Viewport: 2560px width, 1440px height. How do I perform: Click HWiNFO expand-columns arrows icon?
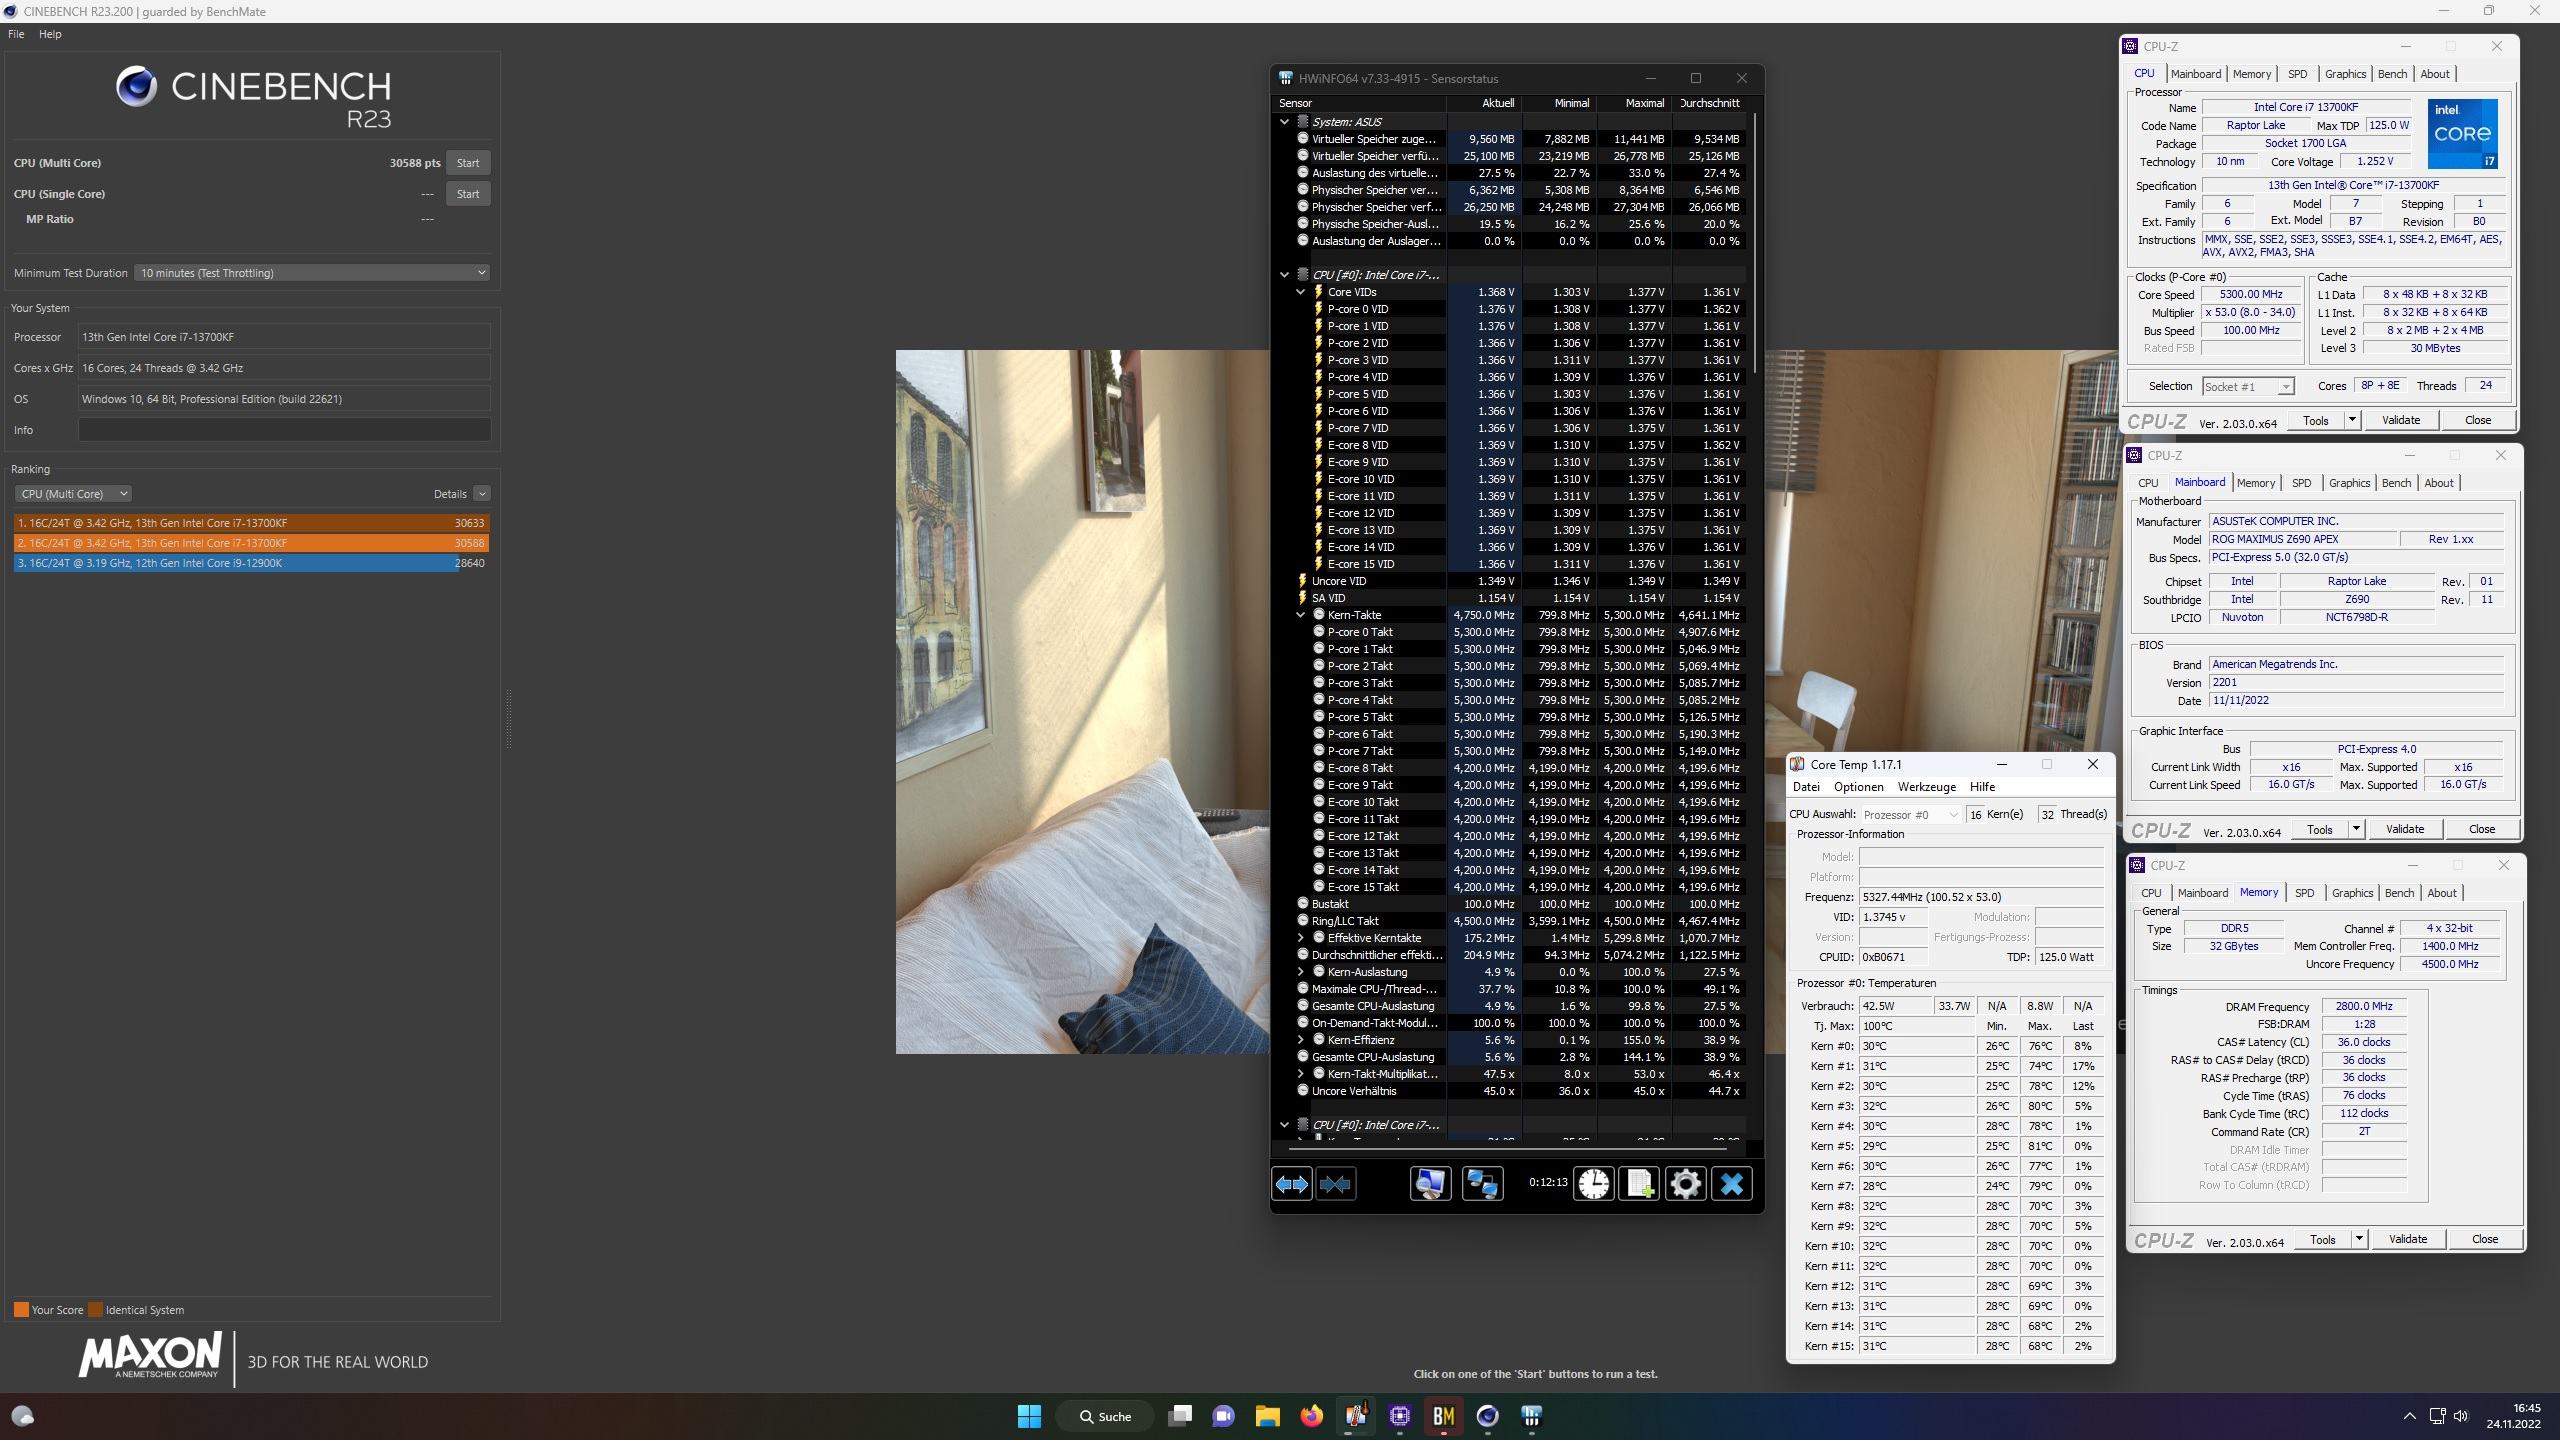point(1291,1184)
